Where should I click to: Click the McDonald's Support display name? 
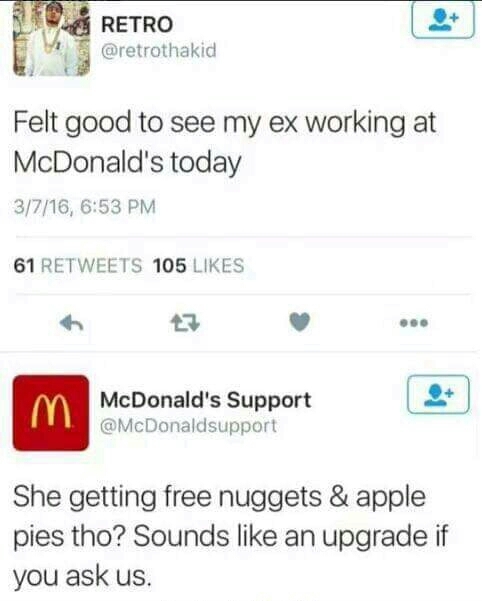[x=205, y=400]
